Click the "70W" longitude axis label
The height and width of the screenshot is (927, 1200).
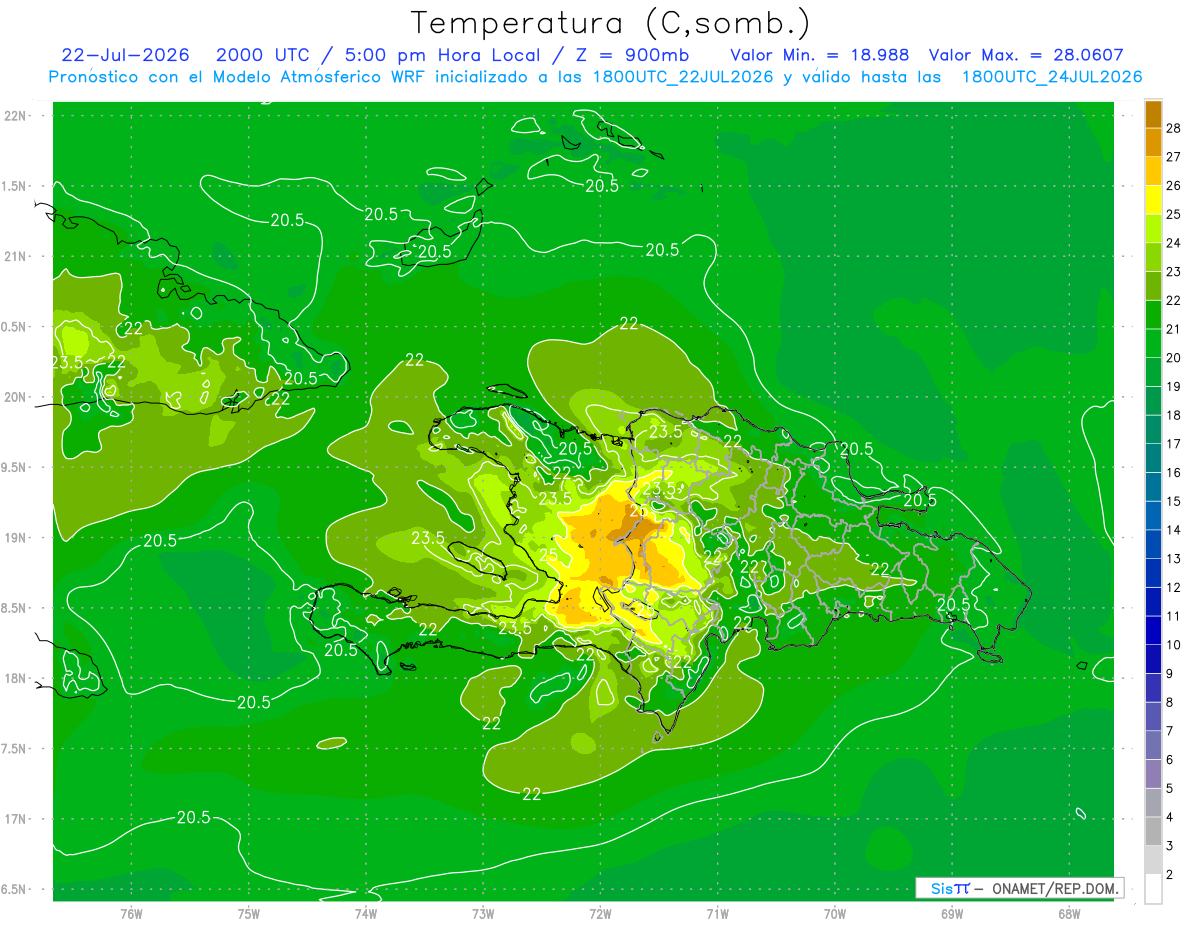[x=835, y=913]
